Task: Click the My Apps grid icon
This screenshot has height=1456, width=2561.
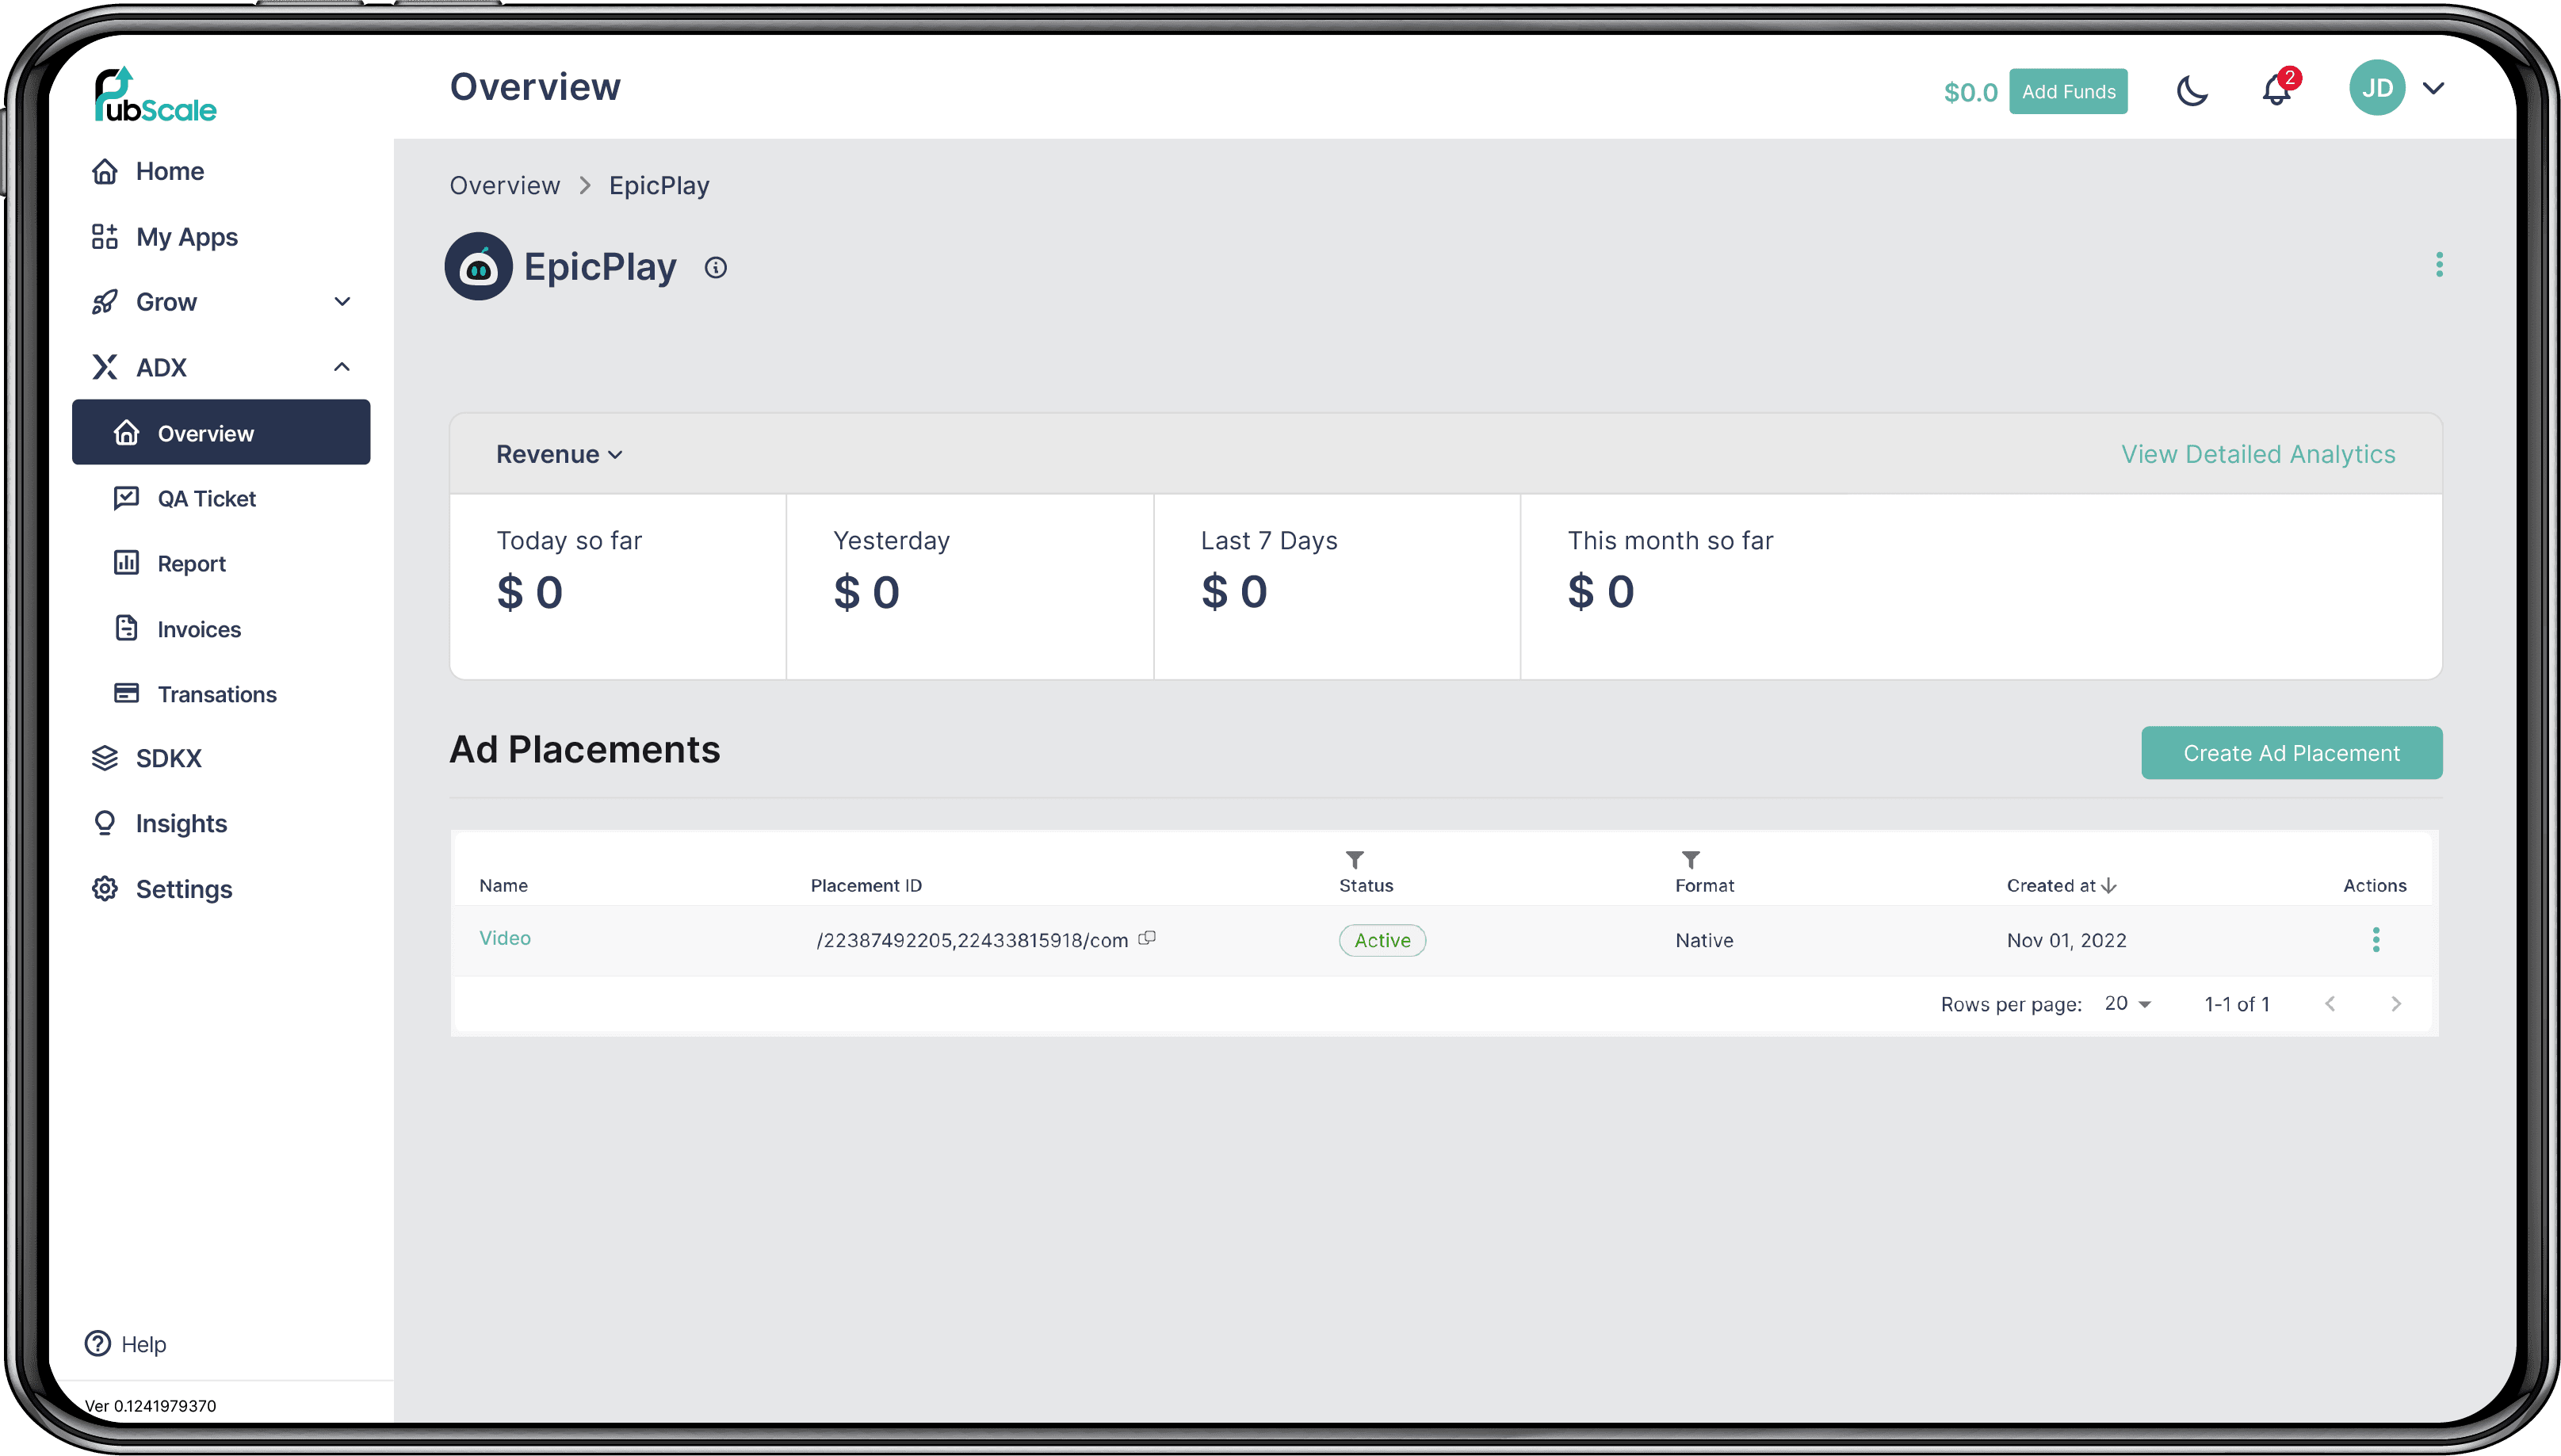Action: [x=105, y=237]
